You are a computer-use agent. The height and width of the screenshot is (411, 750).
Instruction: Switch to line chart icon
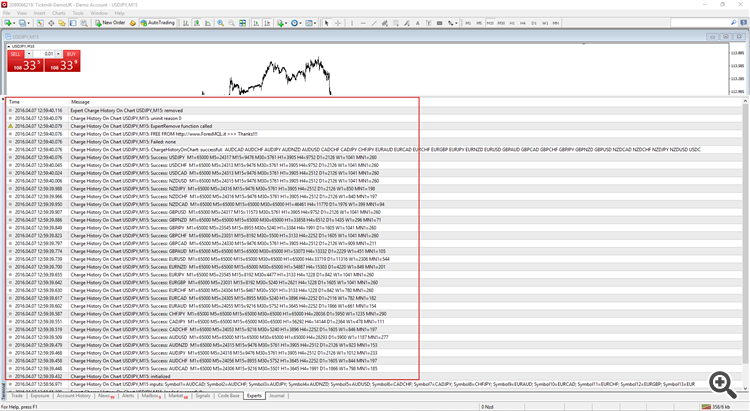point(208,23)
